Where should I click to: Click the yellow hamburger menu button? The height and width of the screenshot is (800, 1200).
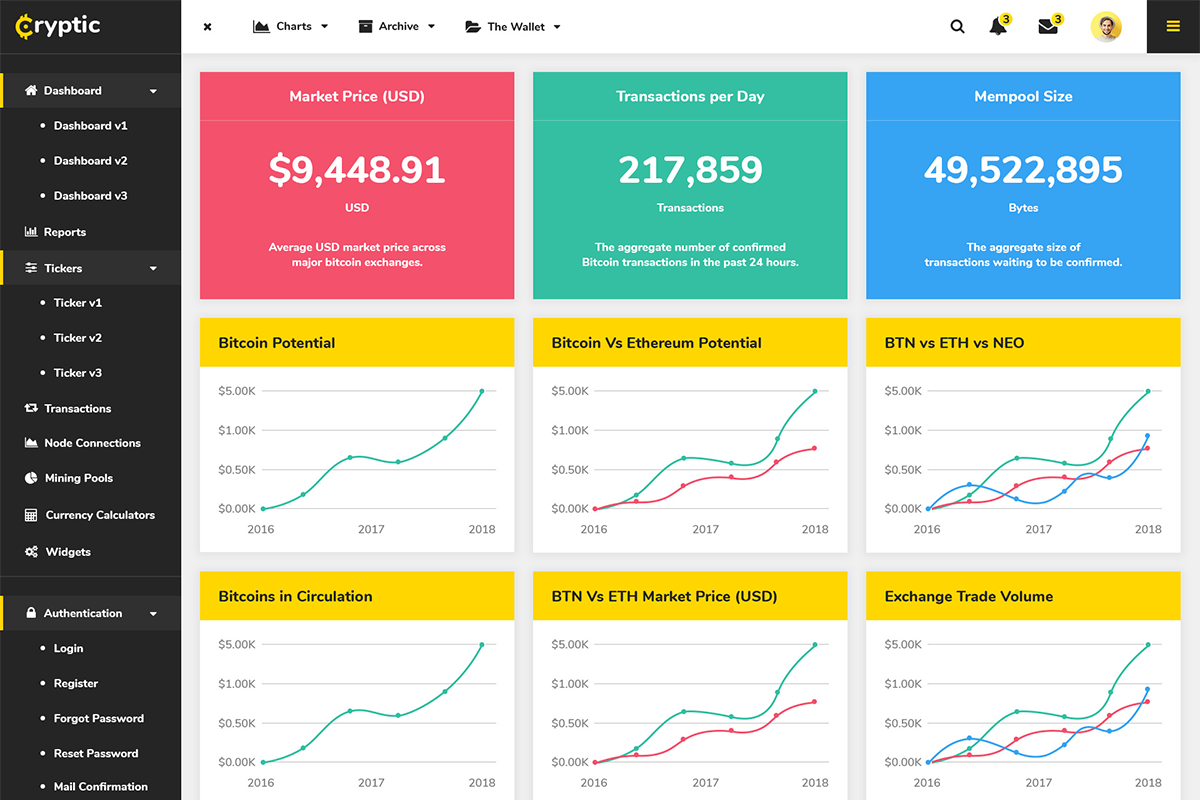[1173, 27]
